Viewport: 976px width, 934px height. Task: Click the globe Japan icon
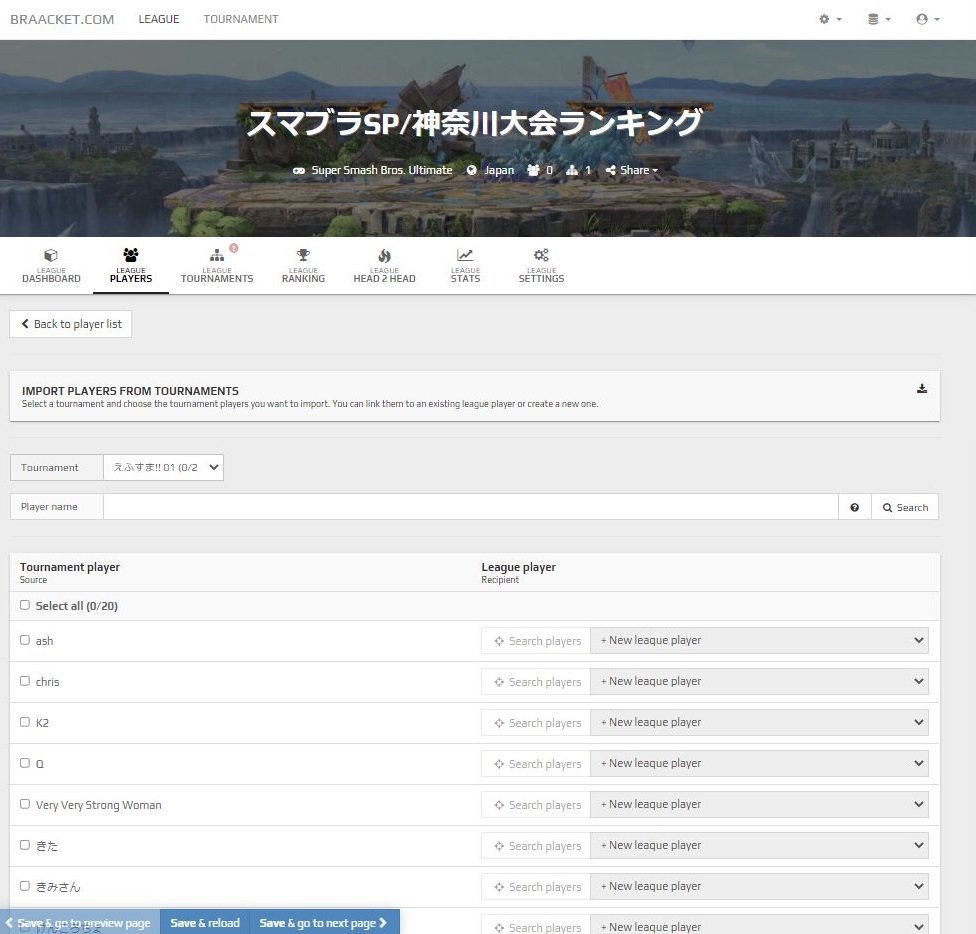tap(472, 170)
